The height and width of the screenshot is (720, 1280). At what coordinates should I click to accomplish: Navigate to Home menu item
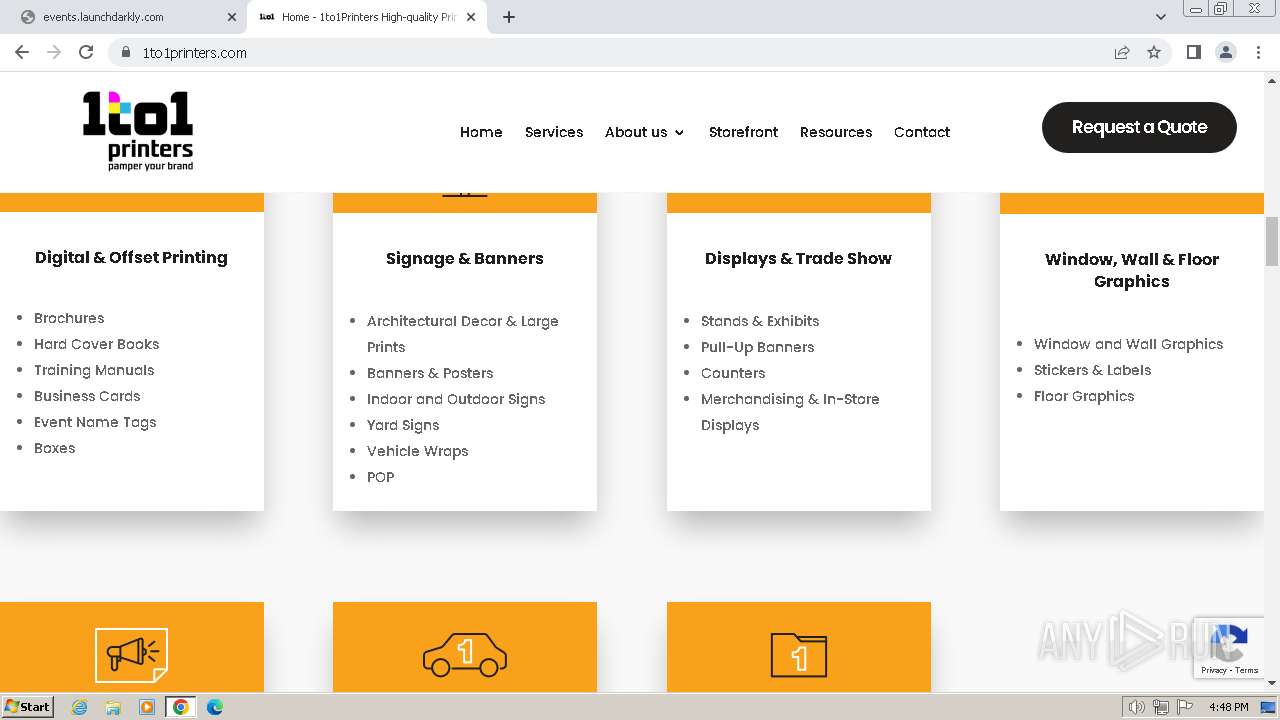[481, 132]
